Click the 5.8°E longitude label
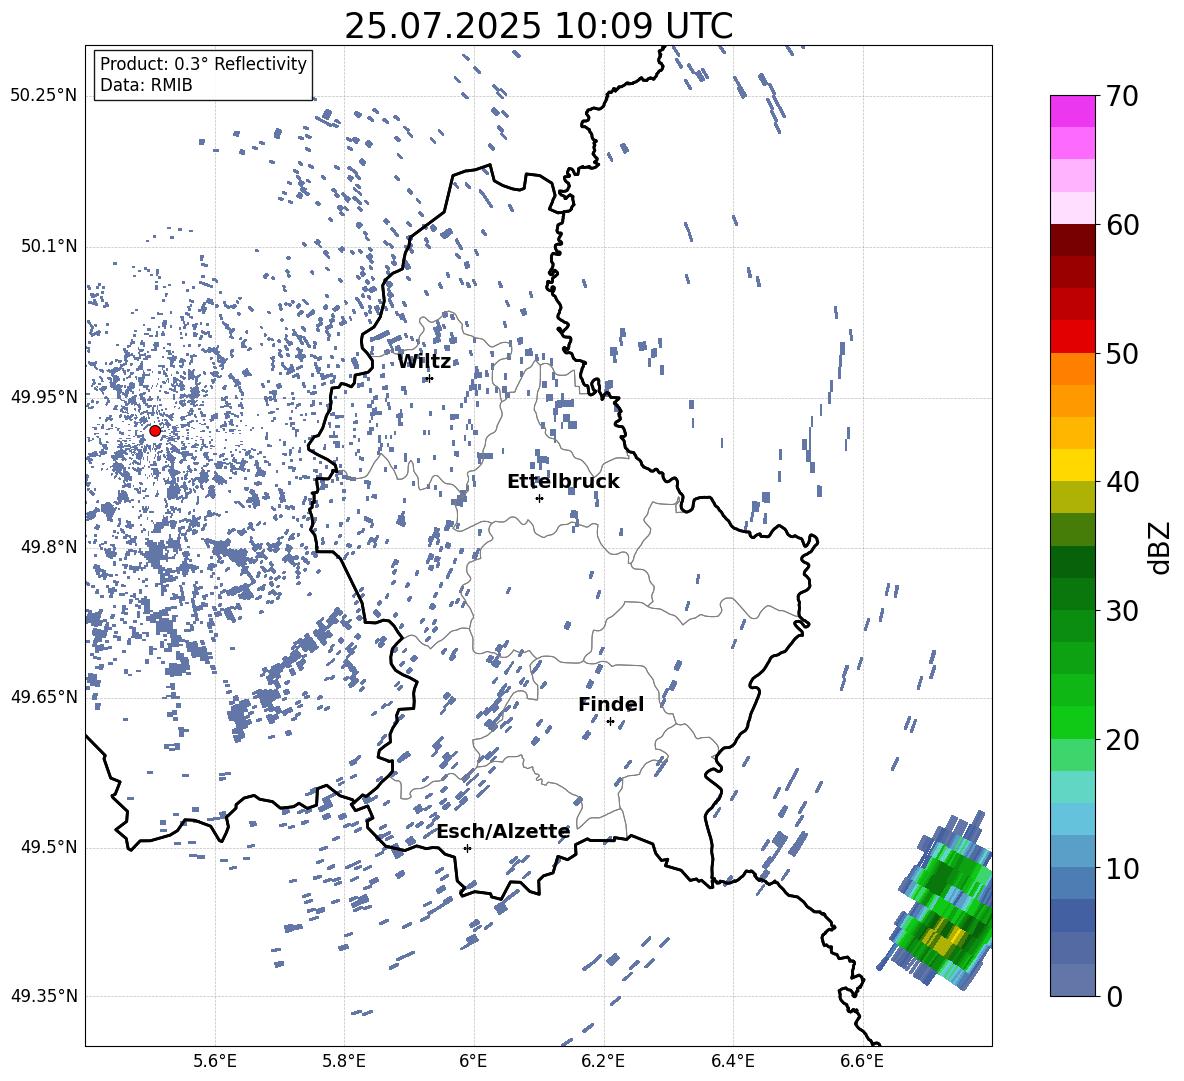The width and height of the screenshot is (1184, 1081). click(x=344, y=1061)
